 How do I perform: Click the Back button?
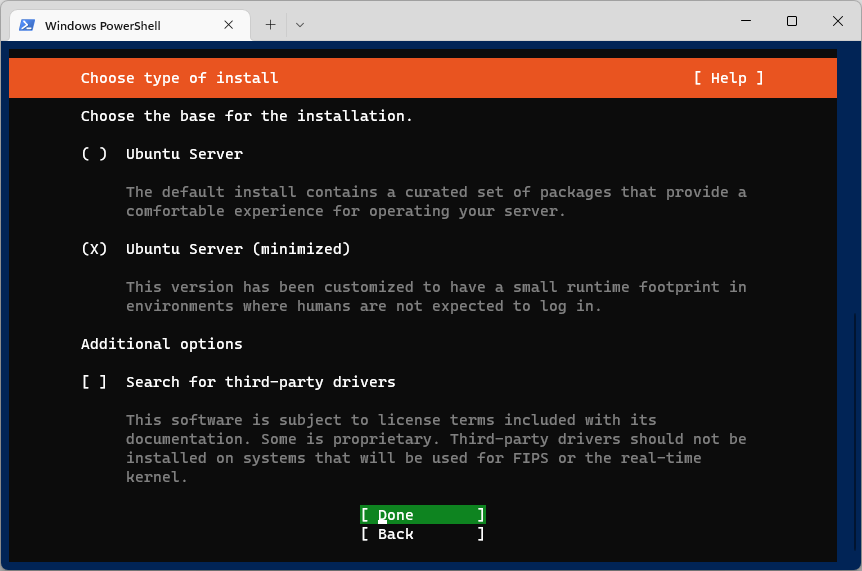pyautogui.click(x=423, y=534)
